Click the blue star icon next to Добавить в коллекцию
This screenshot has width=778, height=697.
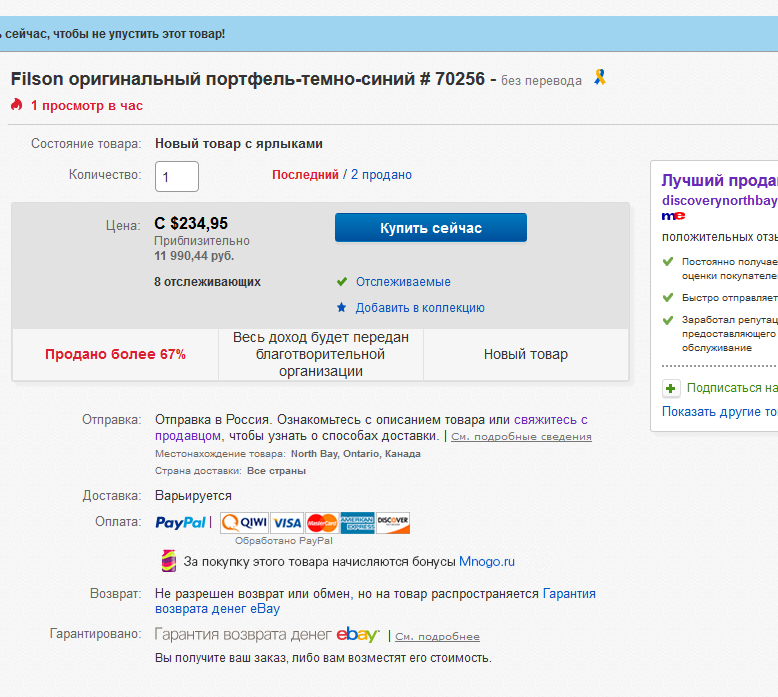coord(341,308)
